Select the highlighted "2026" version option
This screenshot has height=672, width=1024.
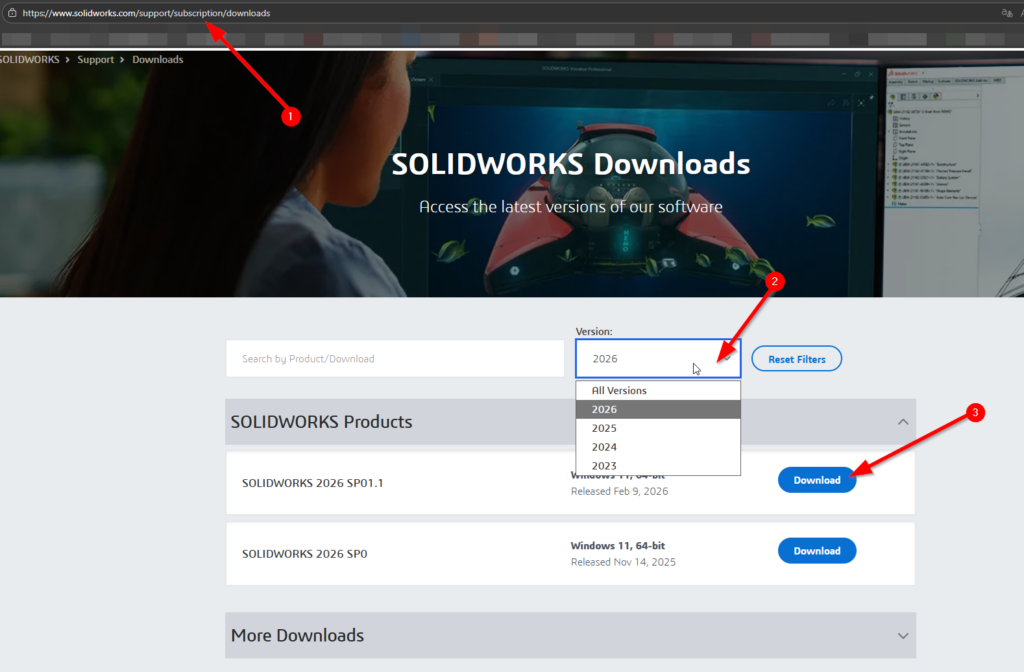604,408
